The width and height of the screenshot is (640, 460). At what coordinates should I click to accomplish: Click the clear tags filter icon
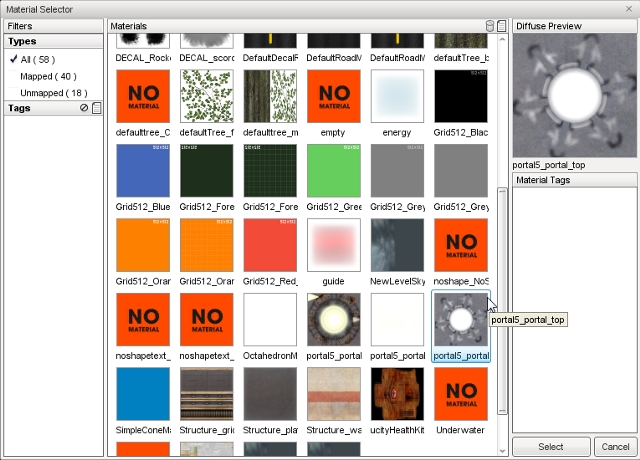click(83, 108)
